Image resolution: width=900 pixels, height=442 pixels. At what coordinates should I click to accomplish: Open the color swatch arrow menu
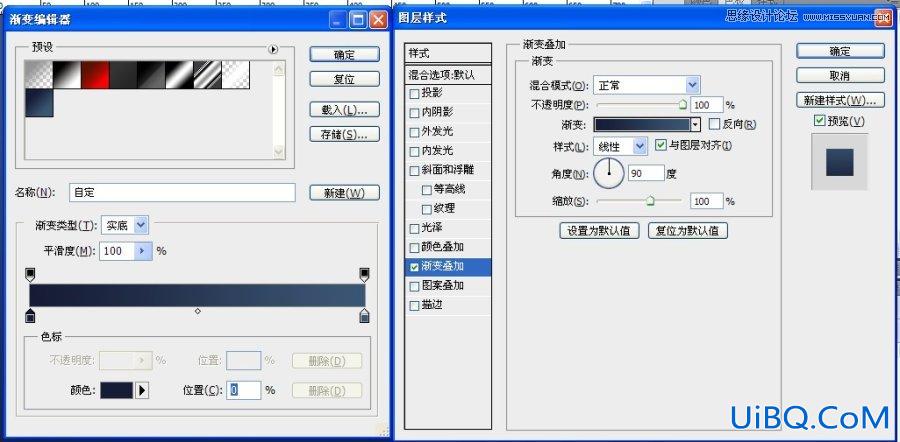(142, 391)
